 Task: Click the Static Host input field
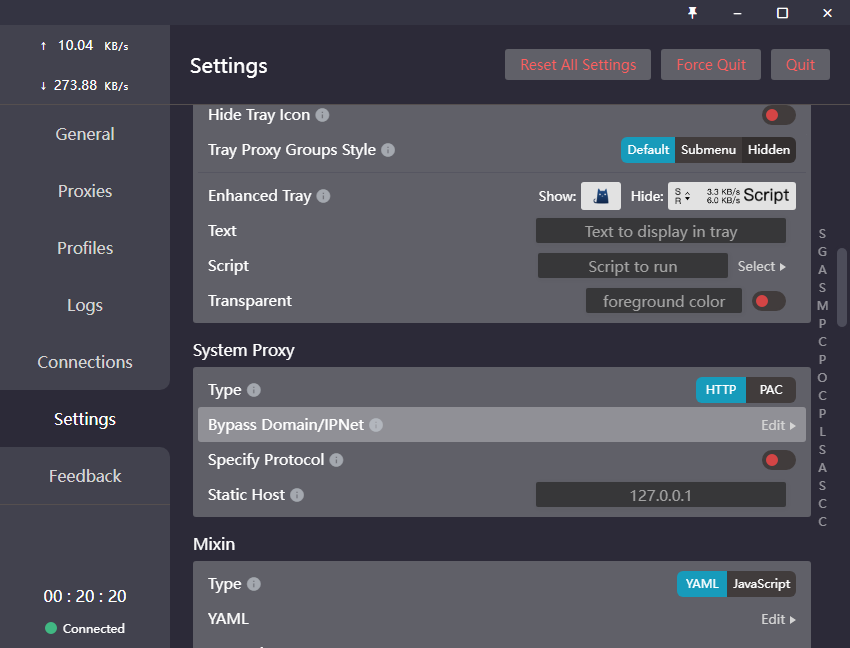tap(660, 495)
